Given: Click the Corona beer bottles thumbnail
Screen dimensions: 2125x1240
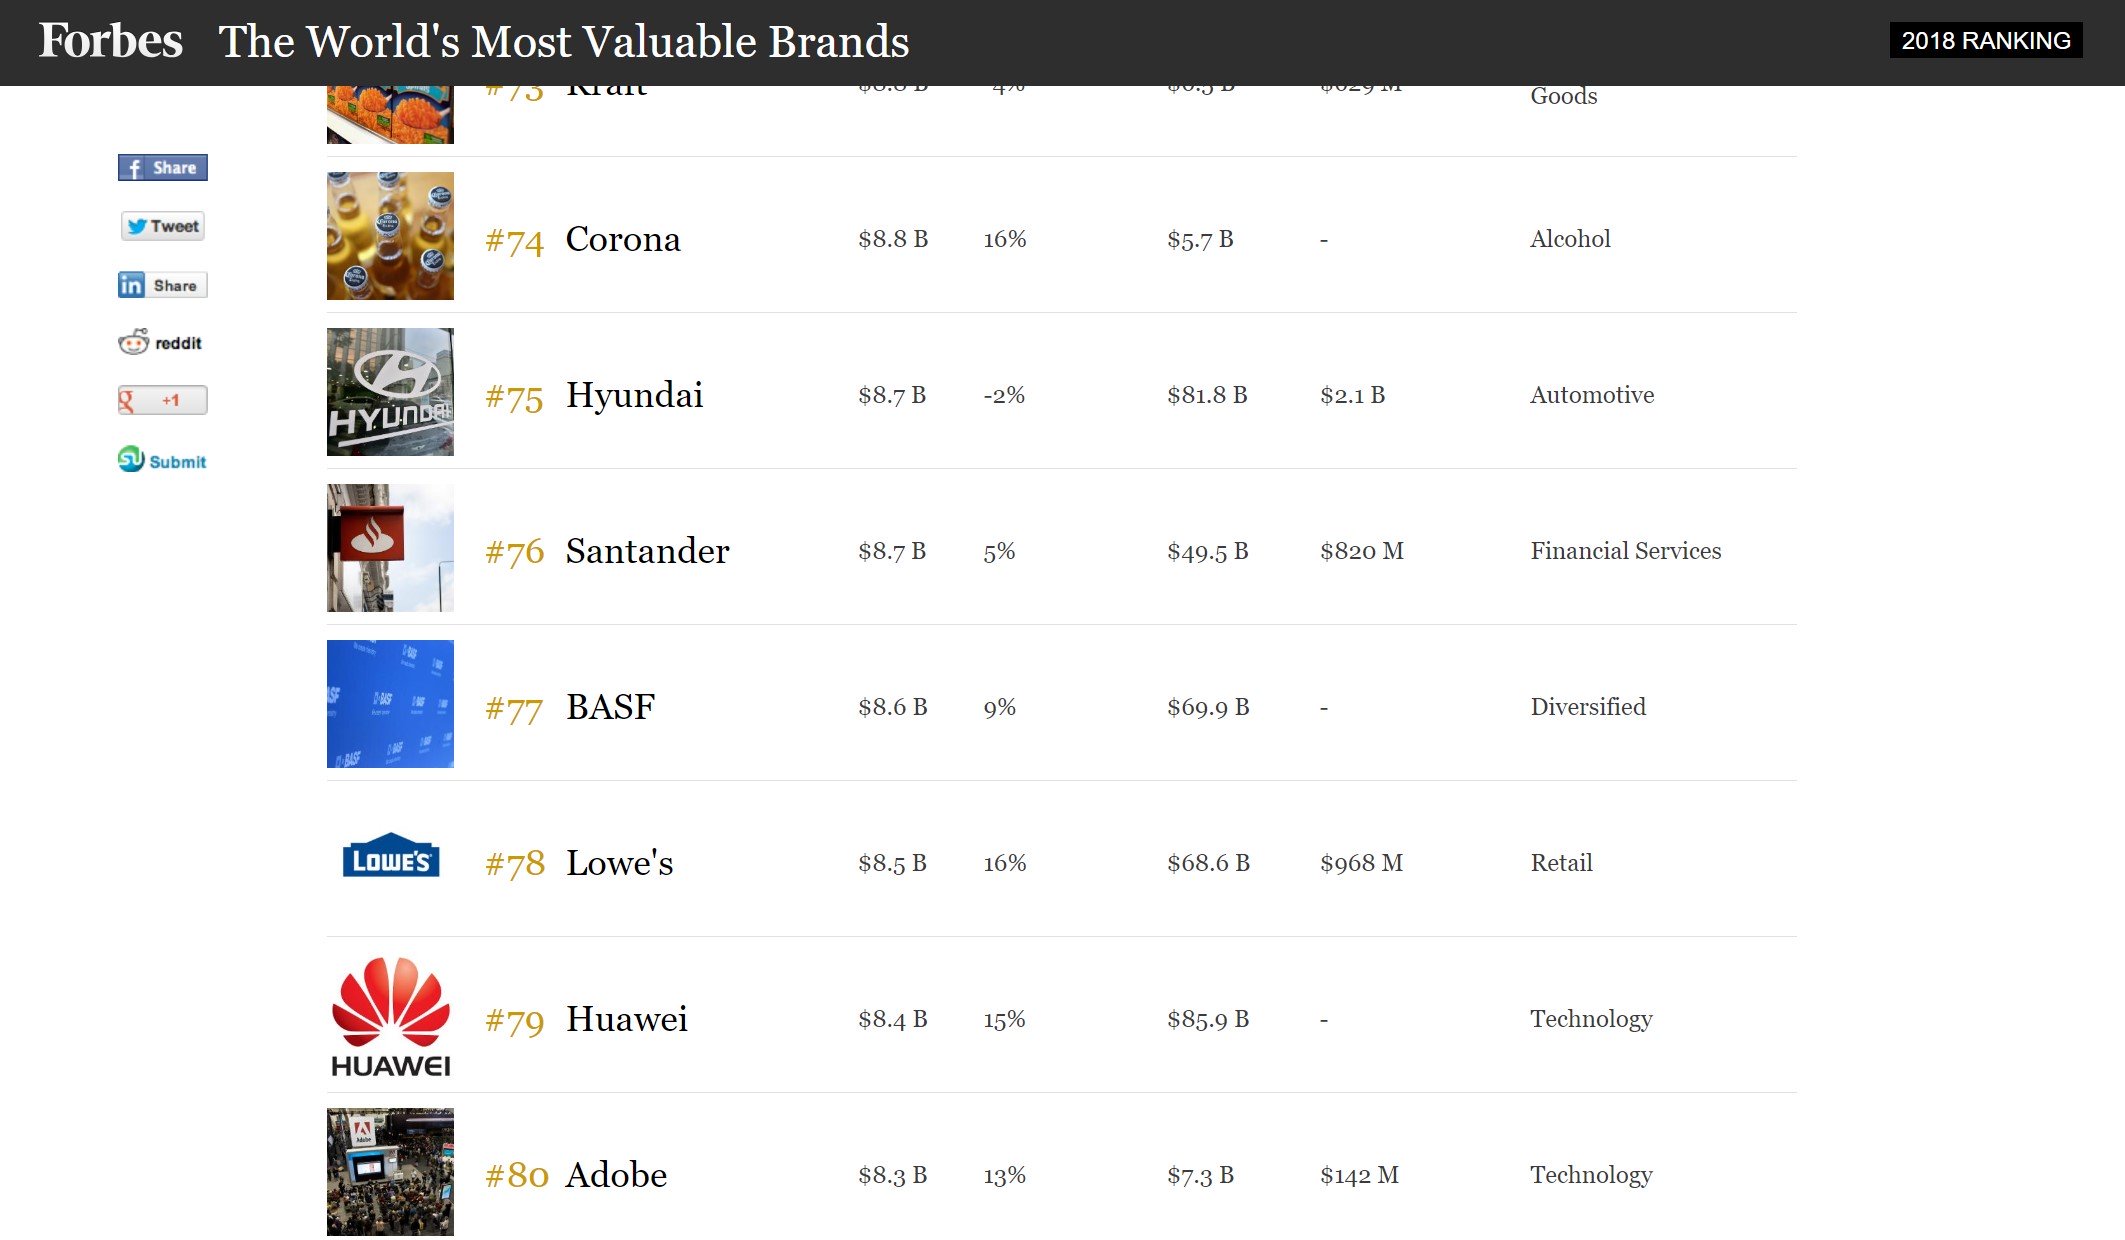Looking at the screenshot, I should tap(390, 236).
